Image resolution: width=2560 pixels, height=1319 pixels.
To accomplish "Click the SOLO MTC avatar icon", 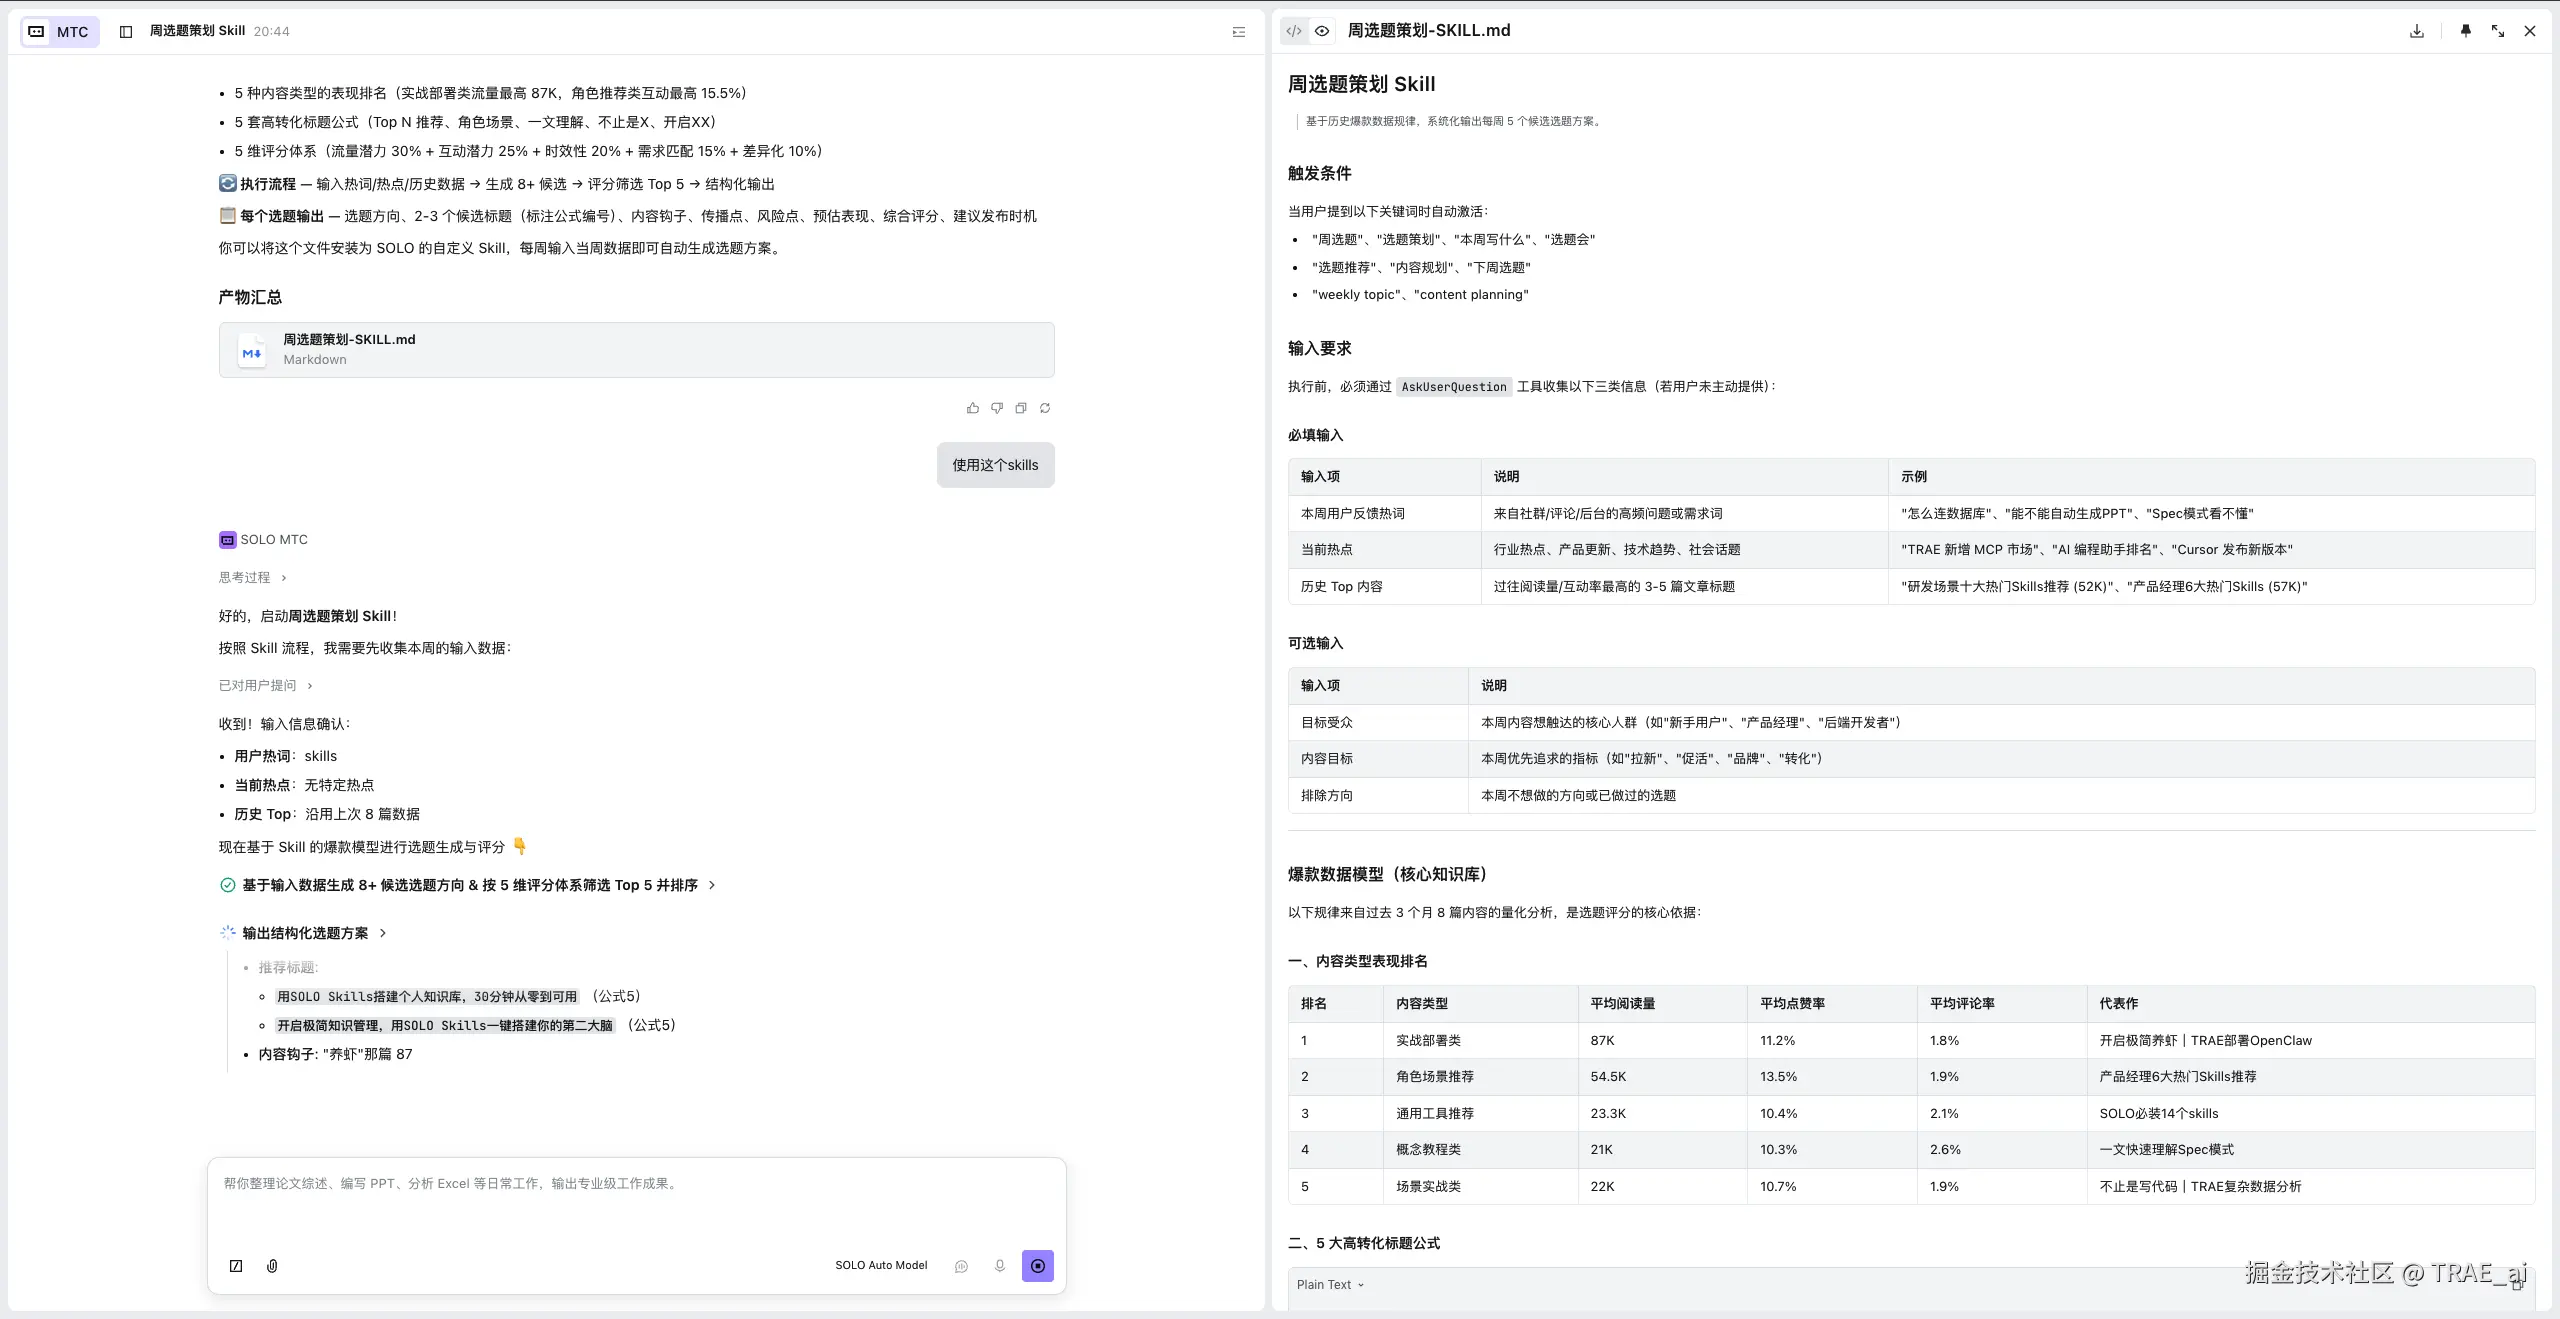I will click(x=228, y=540).
